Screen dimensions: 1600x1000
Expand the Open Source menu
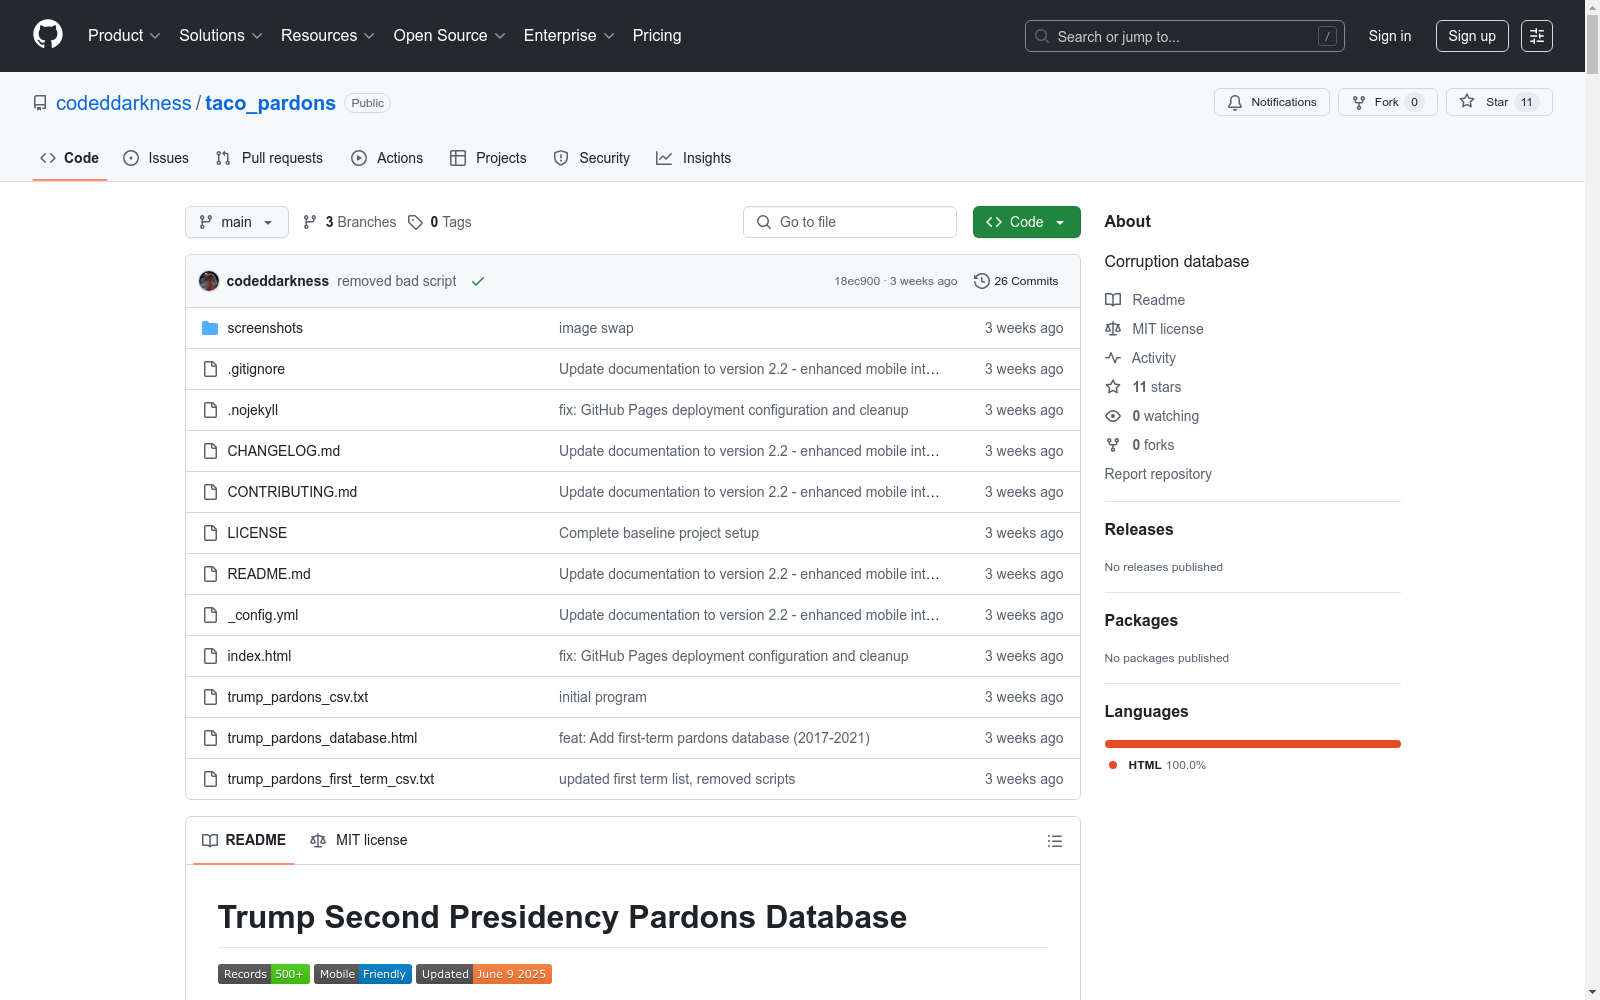[450, 36]
